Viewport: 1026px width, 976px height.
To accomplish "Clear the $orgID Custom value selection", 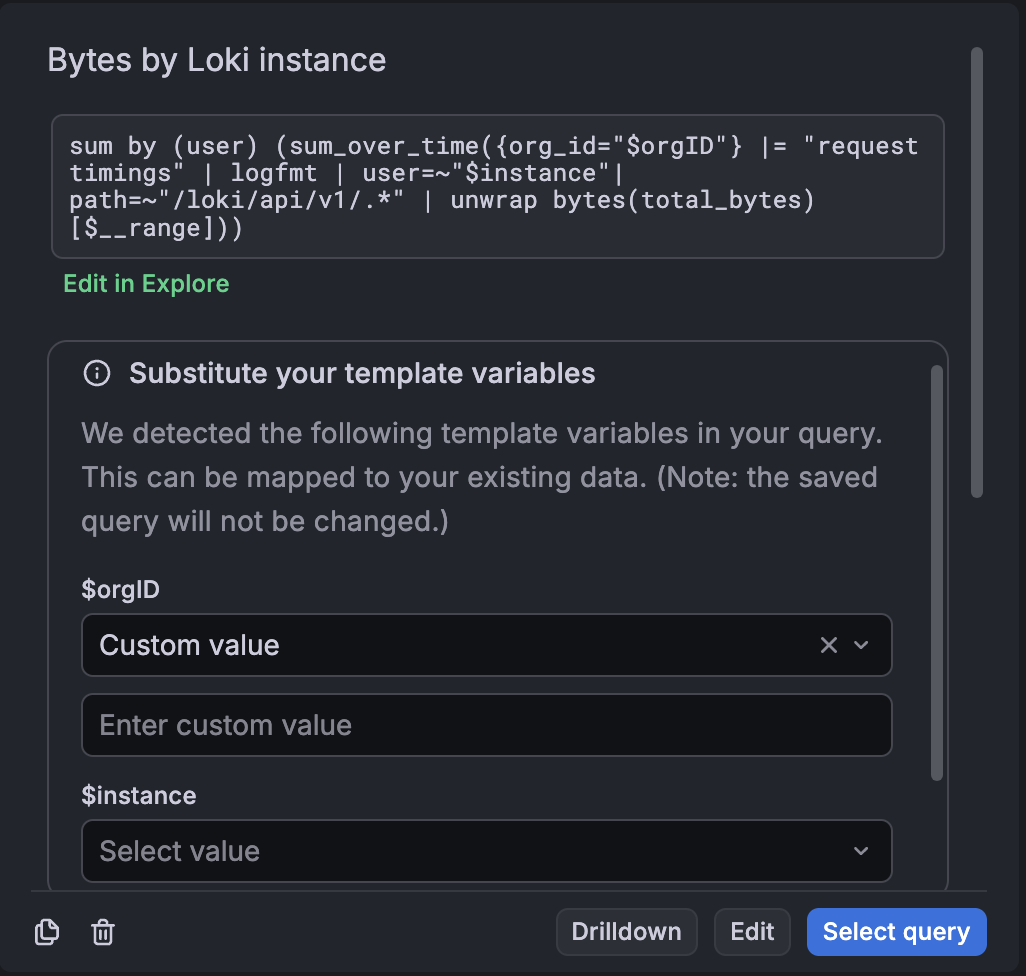I will click(828, 645).
